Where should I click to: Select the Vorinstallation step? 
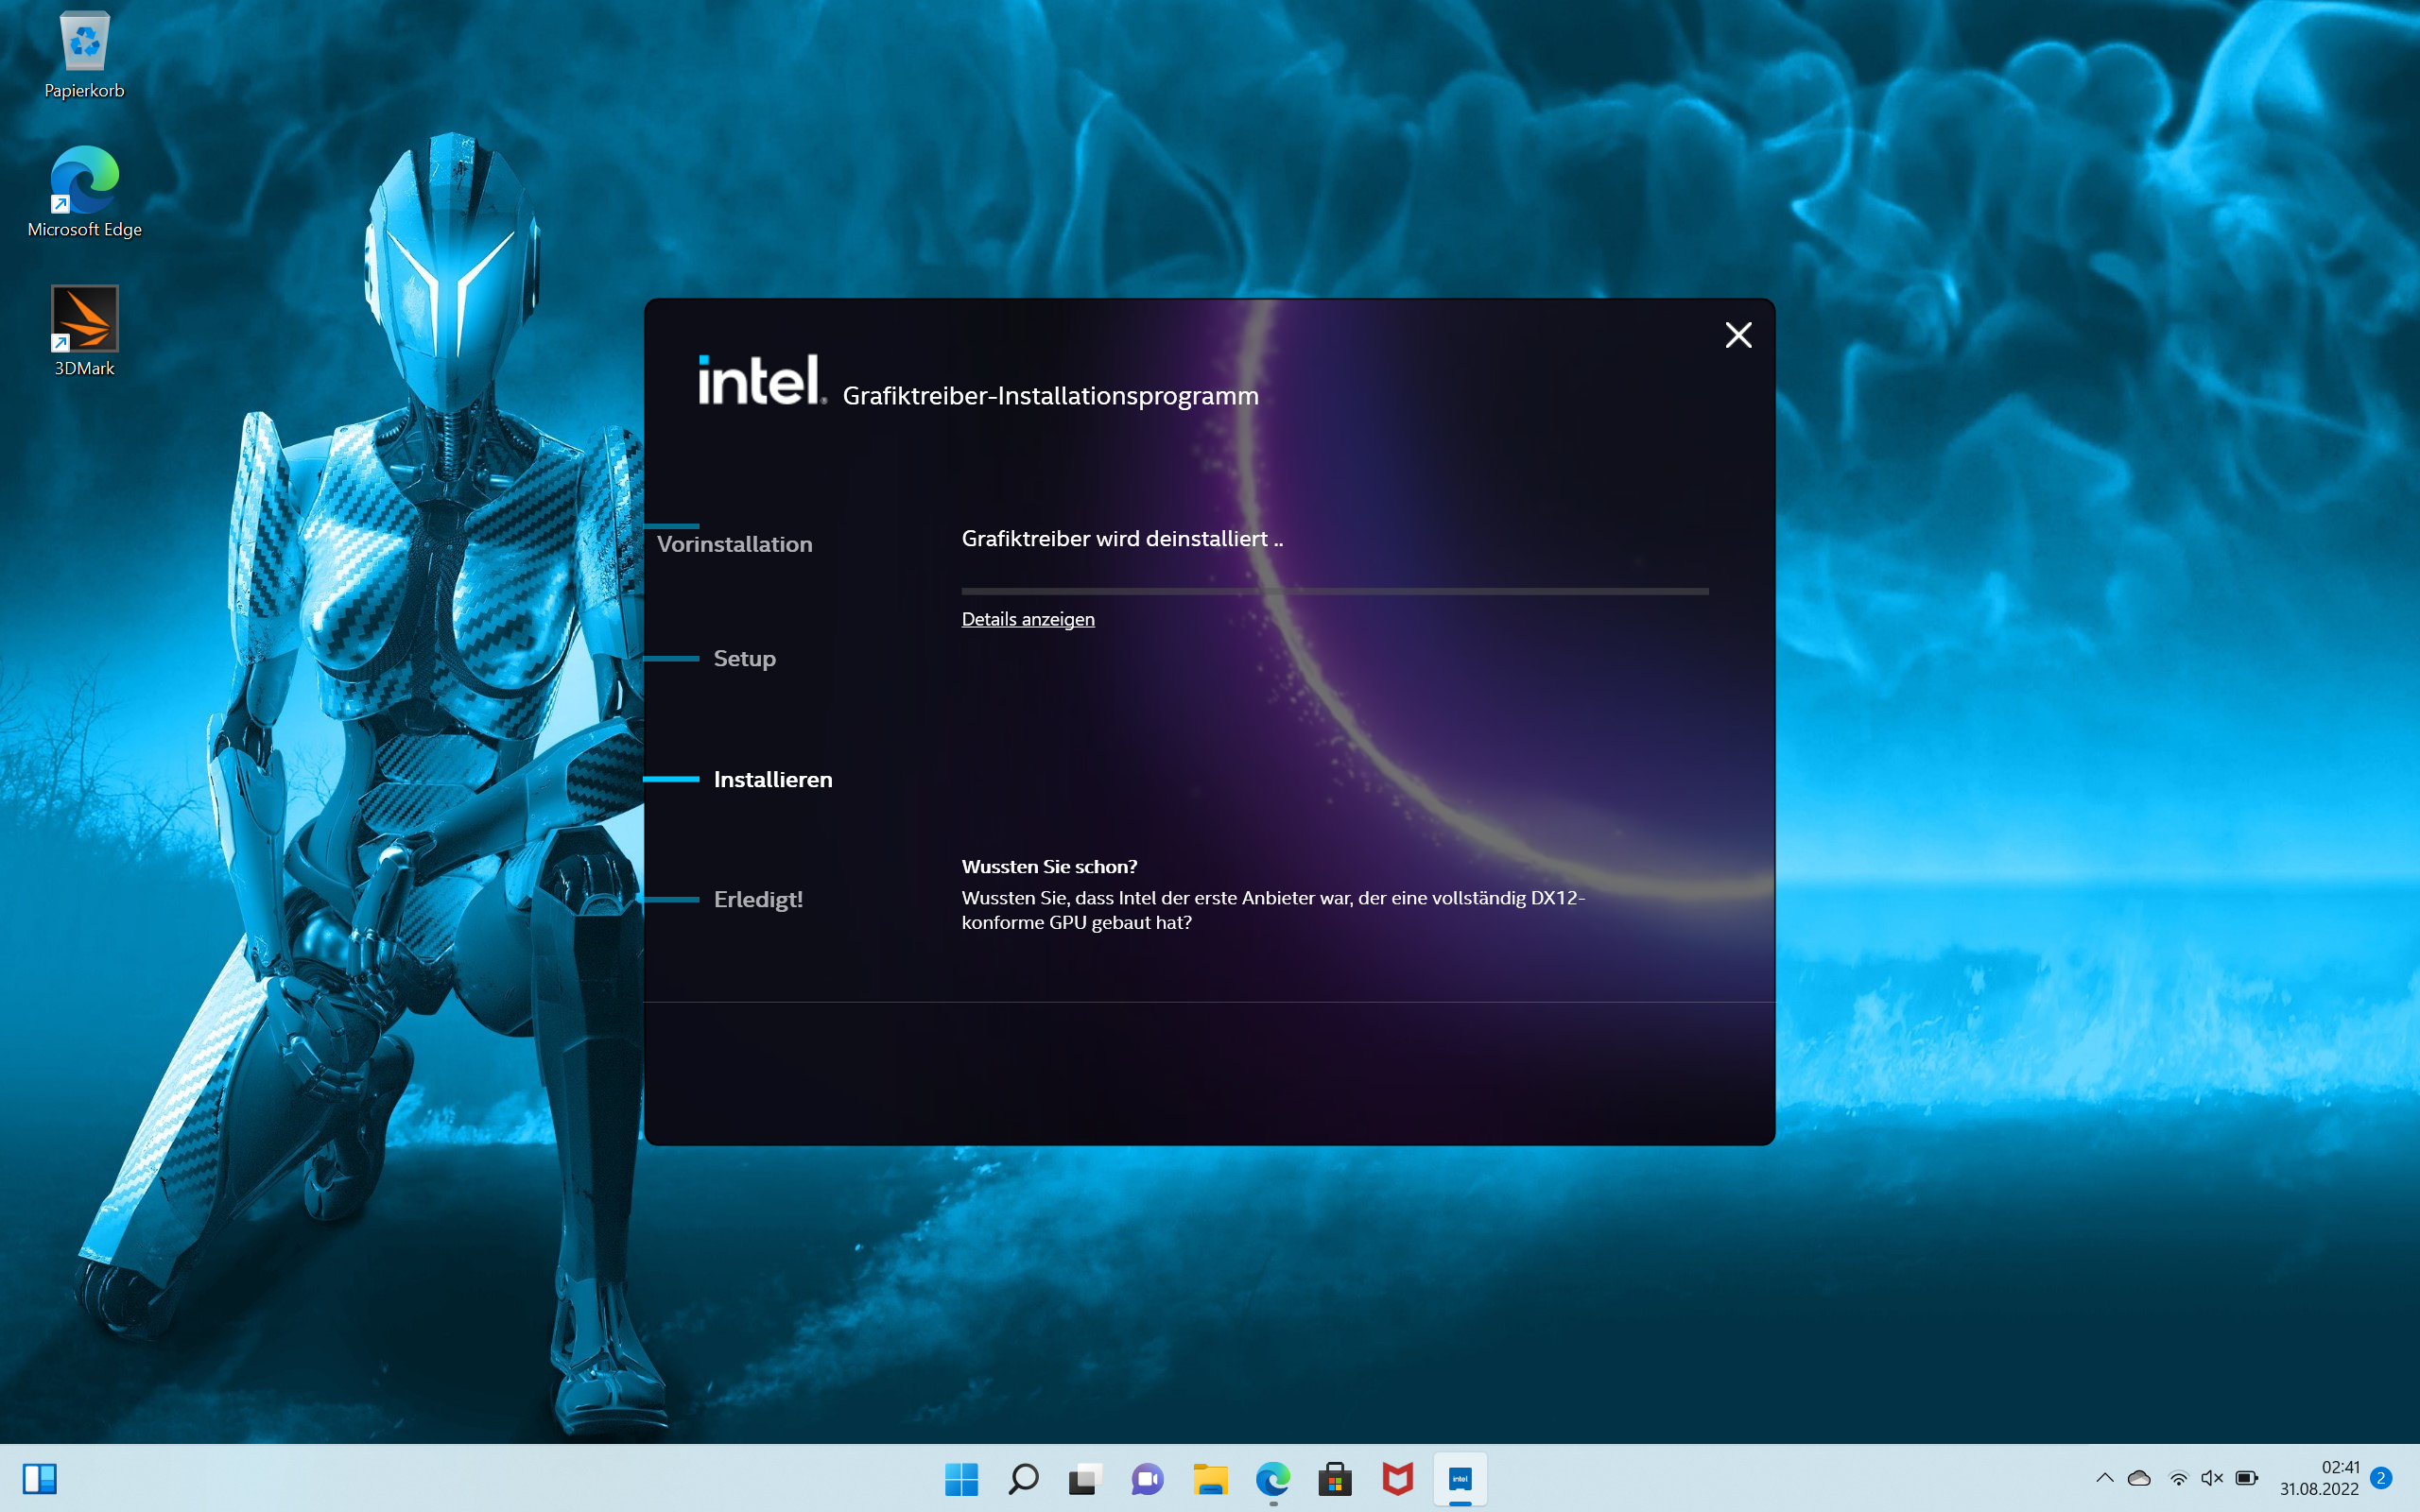pos(734,544)
